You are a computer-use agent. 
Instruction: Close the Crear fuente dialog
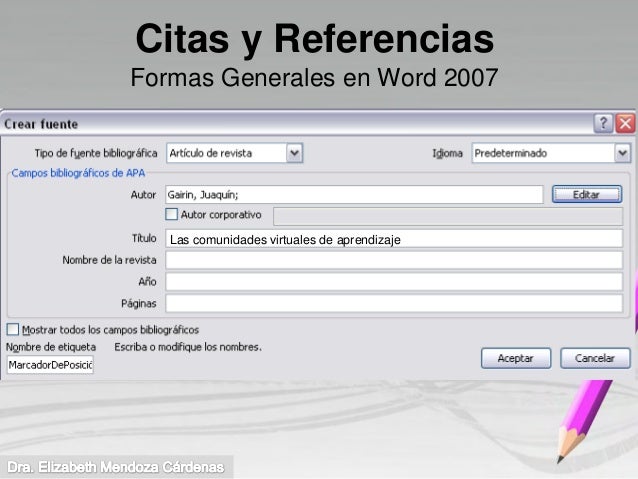click(625, 123)
